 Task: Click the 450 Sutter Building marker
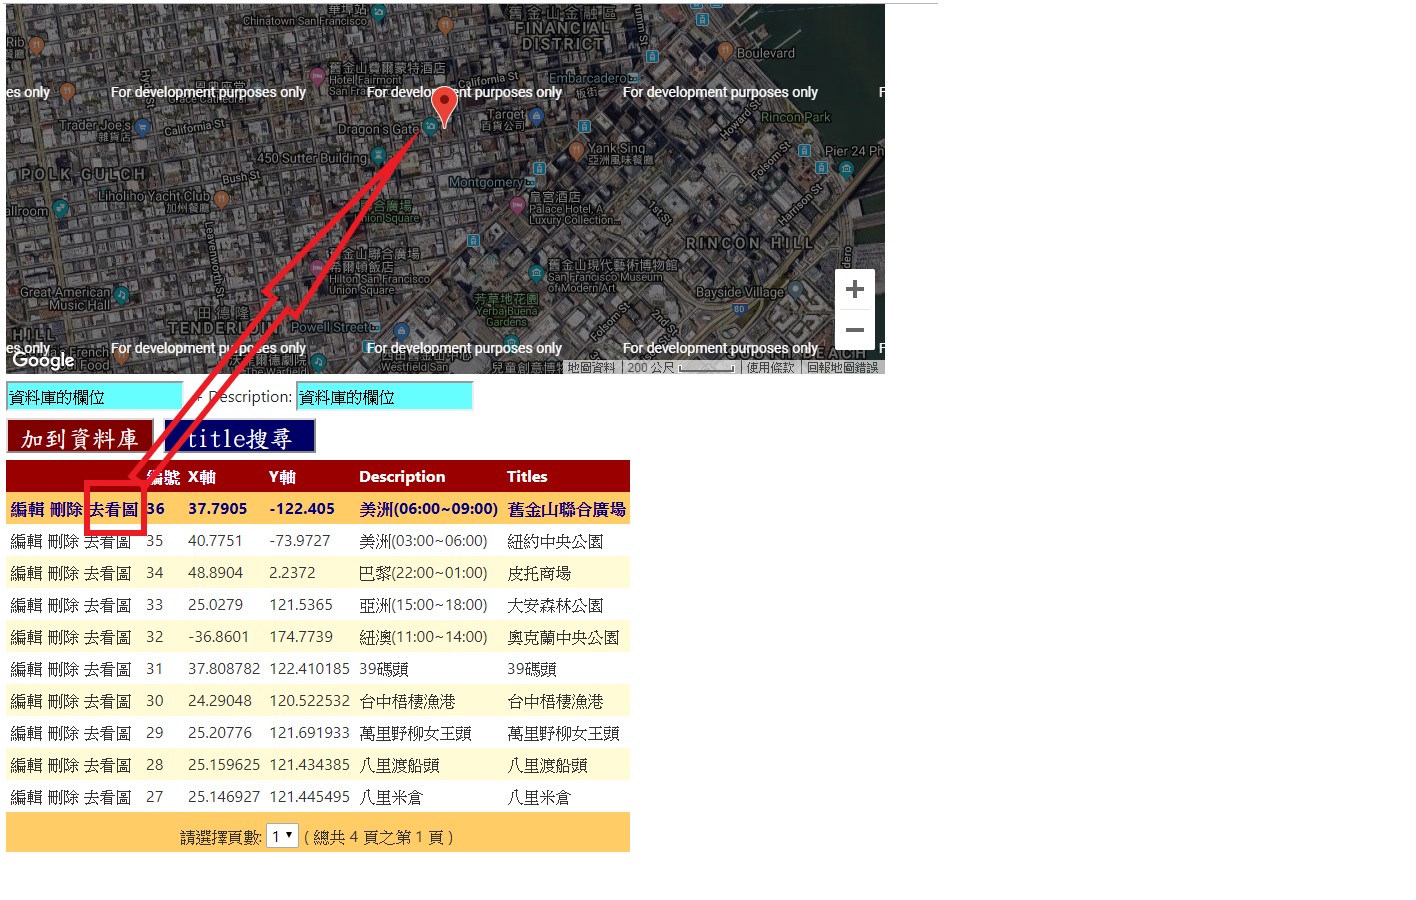click(378, 155)
